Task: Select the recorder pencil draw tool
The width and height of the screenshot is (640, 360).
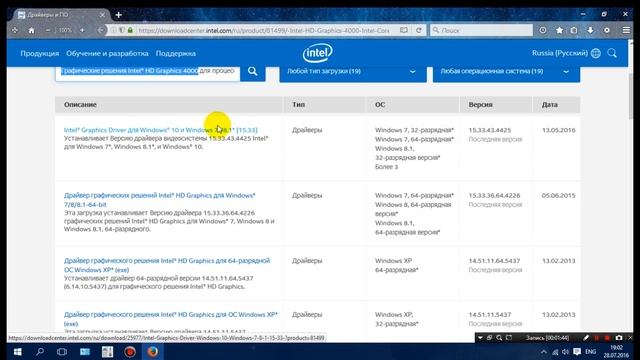Action: [586, 338]
